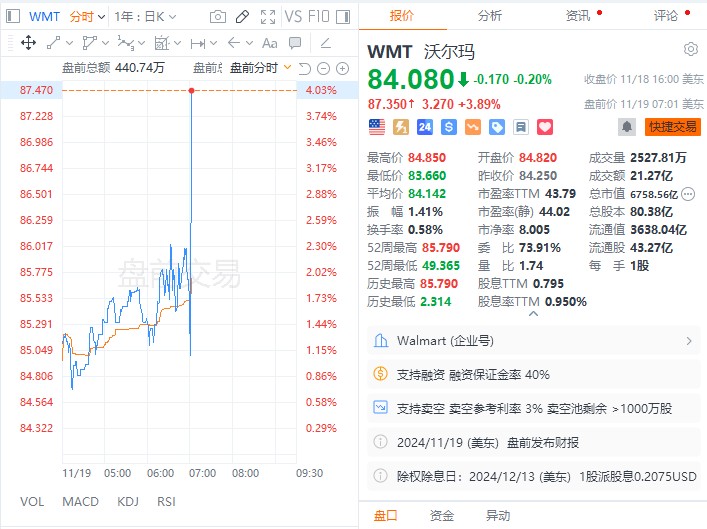This screenshot has height=529, width=707.
Task: Select the trend line drawing tool
Action: click(x=53, y=43)
